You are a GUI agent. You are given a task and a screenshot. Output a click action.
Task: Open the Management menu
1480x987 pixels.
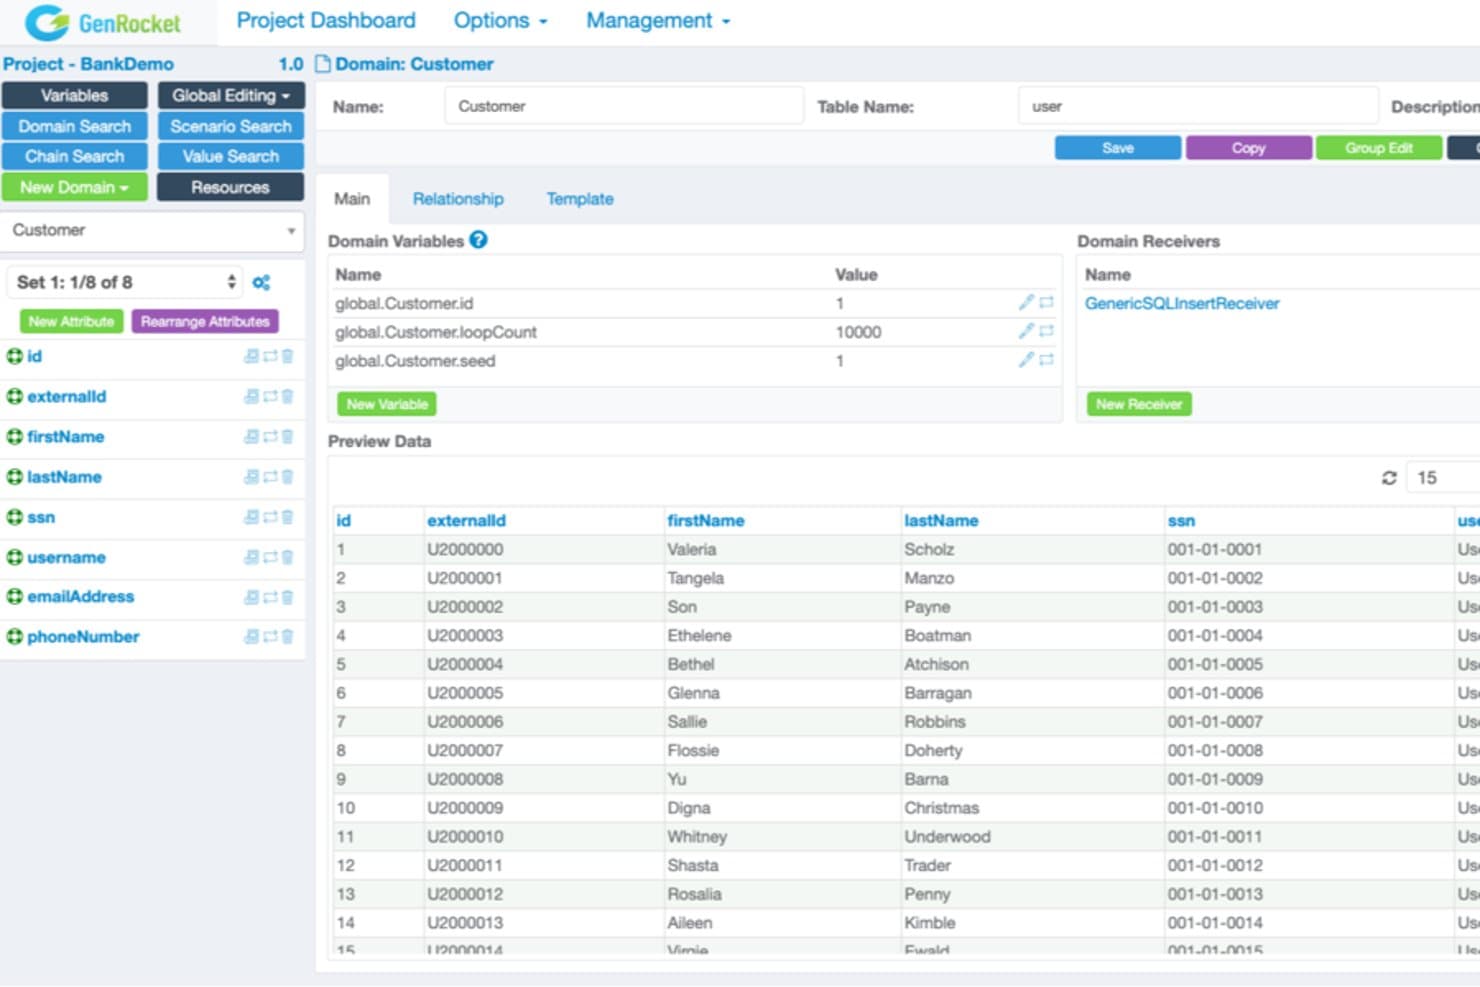pyautogui.click(x=658, y=20)
